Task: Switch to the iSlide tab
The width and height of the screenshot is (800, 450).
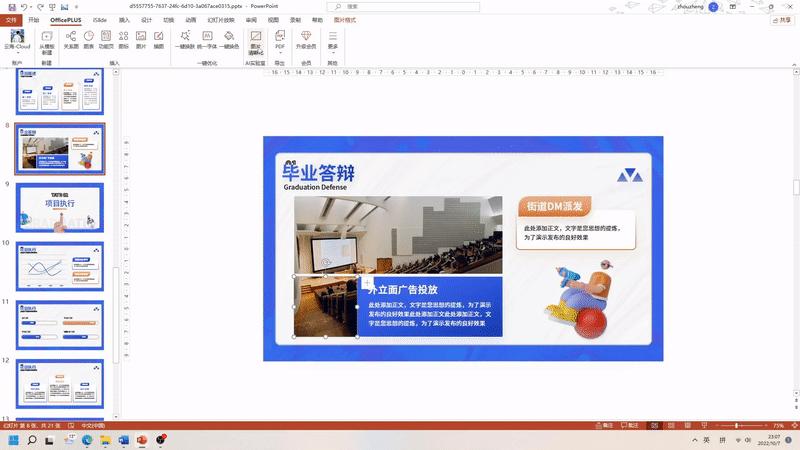Action: tap(100, 20)
